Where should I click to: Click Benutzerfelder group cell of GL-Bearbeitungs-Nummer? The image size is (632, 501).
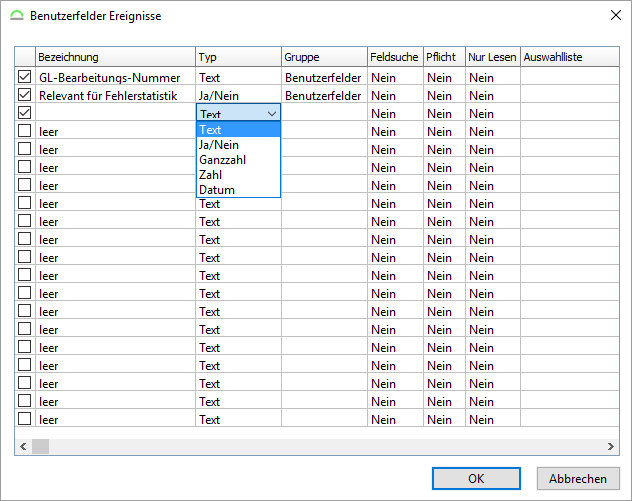(324, 76)
